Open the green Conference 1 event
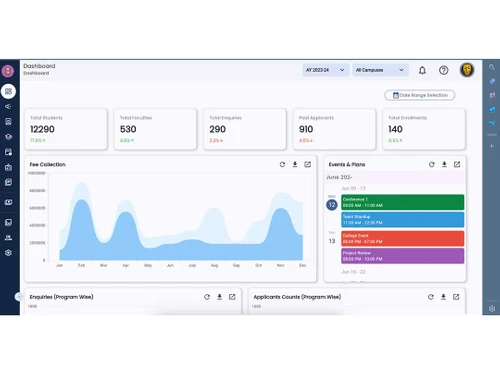 [x=403, y=202]
